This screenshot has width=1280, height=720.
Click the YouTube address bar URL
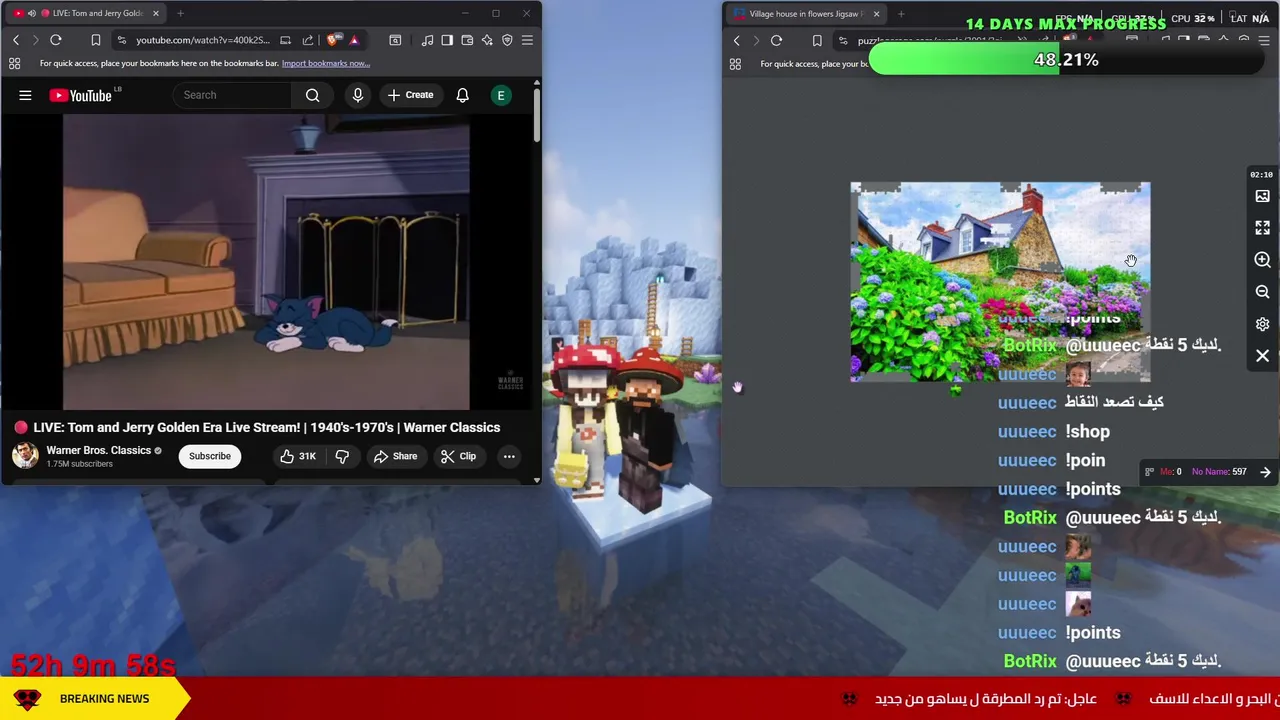(203, 40)
